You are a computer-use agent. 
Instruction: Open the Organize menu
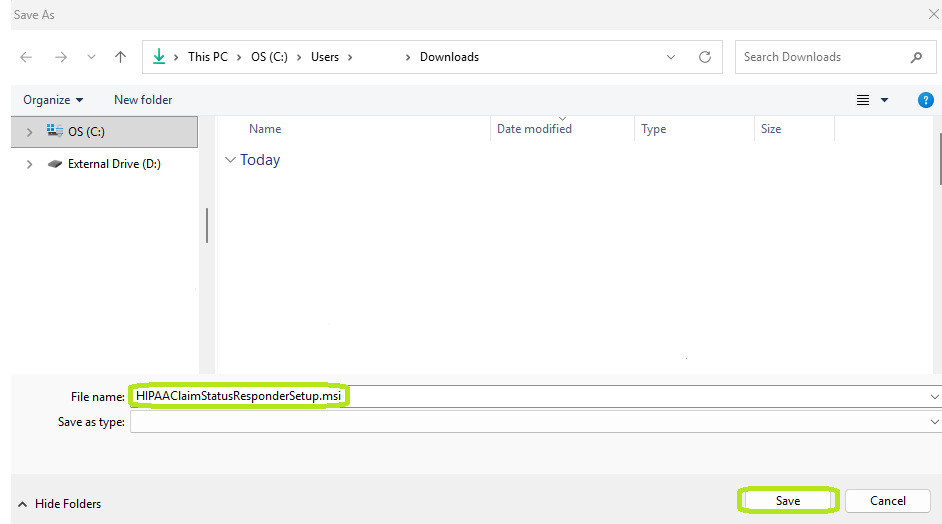(x=53, y=100)
